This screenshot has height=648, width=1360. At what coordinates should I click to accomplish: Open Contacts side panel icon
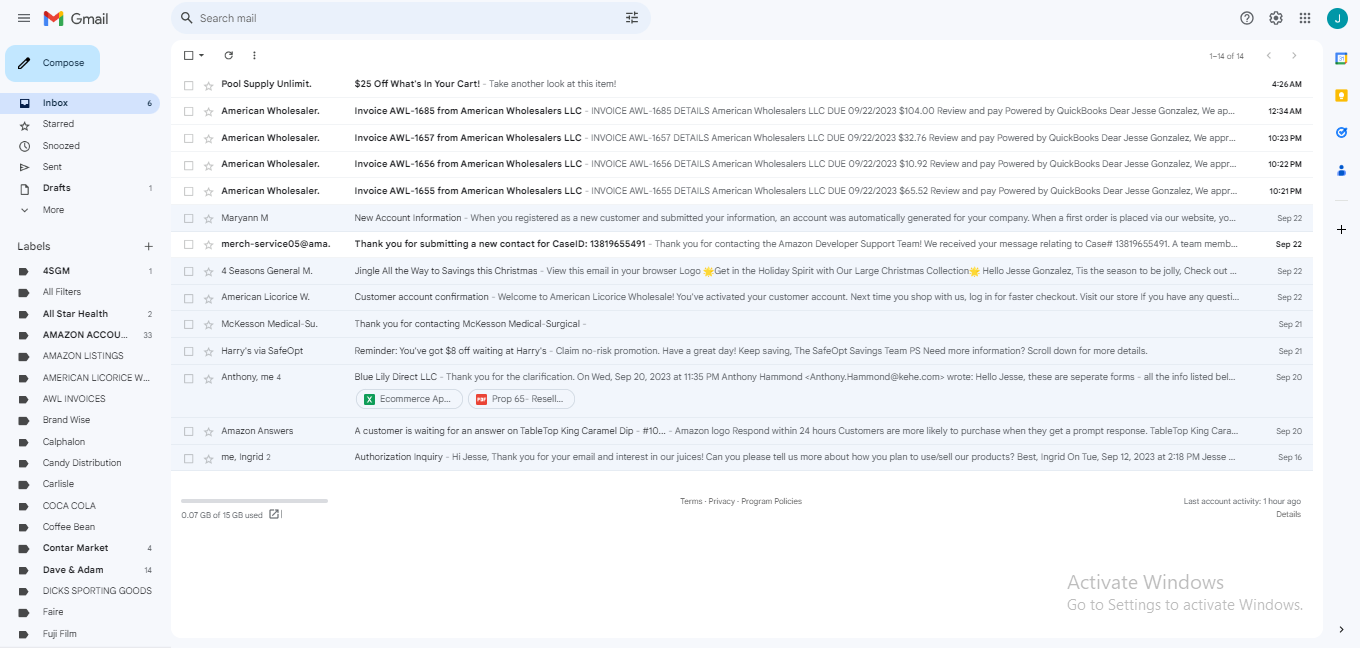(x=1342, y=170)
